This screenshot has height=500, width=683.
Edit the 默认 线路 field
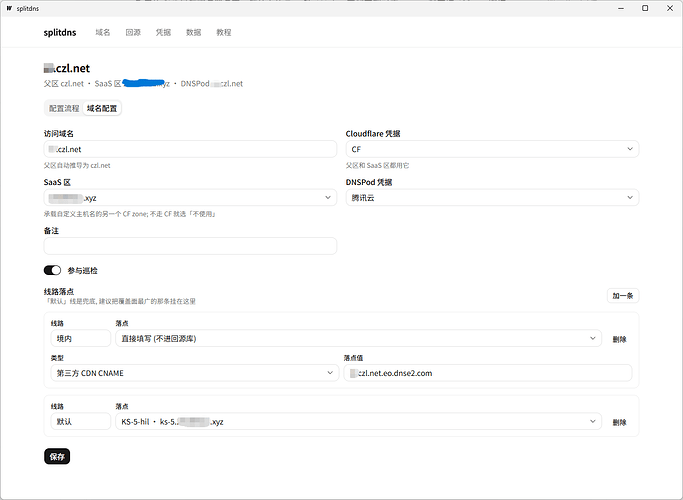(x=81, y=422)
